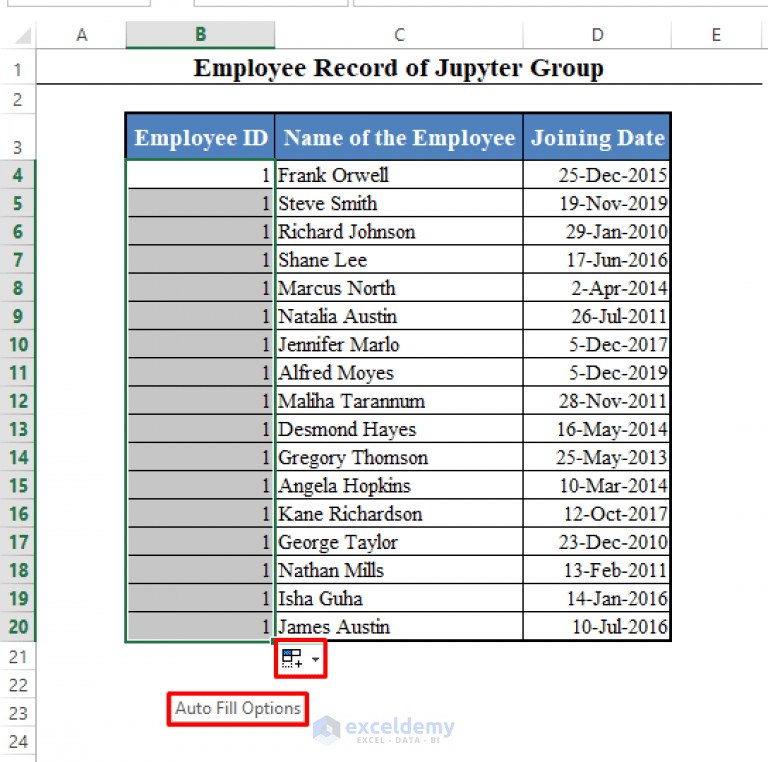Image resolution: width=768 pixels, height=762 pixels.
Task: Select cell containing 'Kane Richardson'
Action: [399, 514]
